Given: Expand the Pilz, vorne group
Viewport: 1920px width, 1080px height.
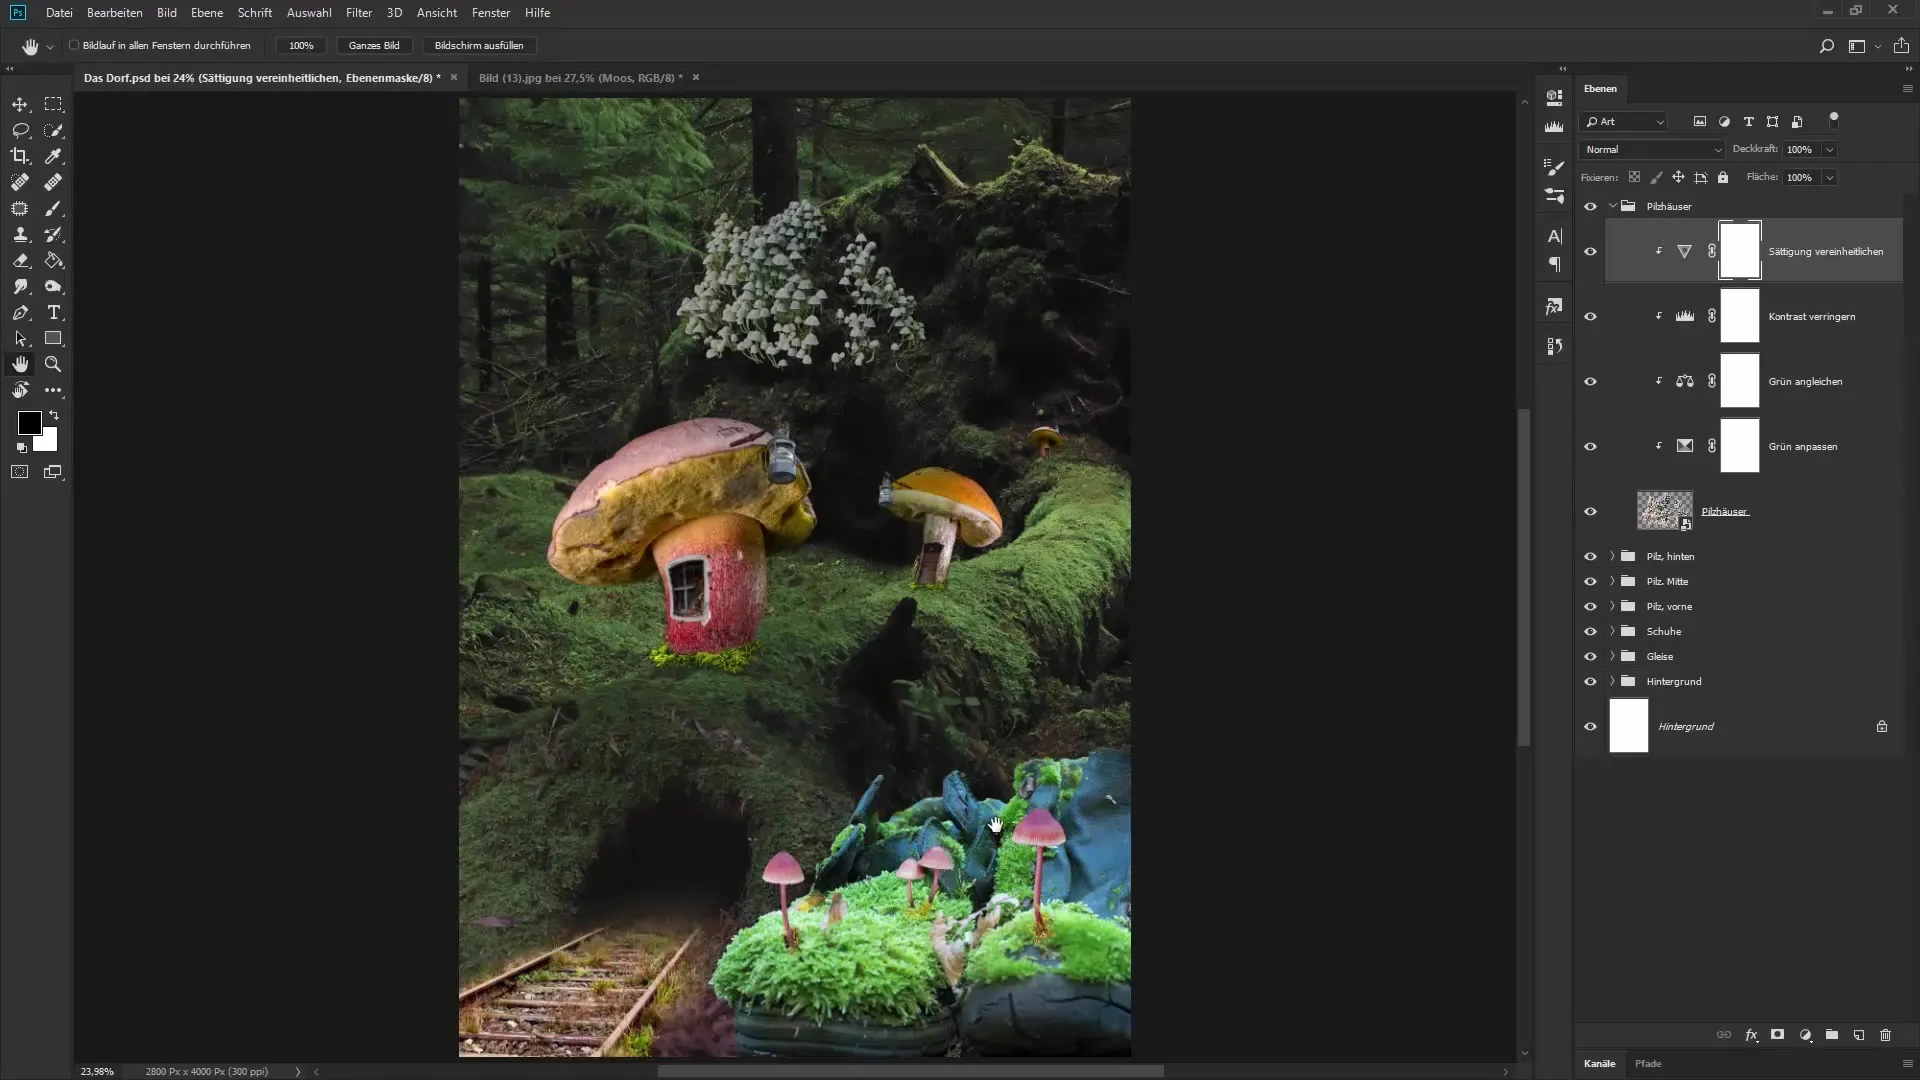Looking at the screenshot, I should [1613, 606].
